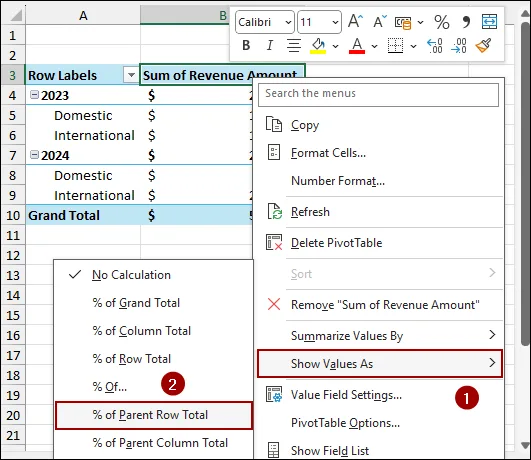Expand the Show Values As submenu
This screenshot has width=531, height=460.
pos(379,363)
